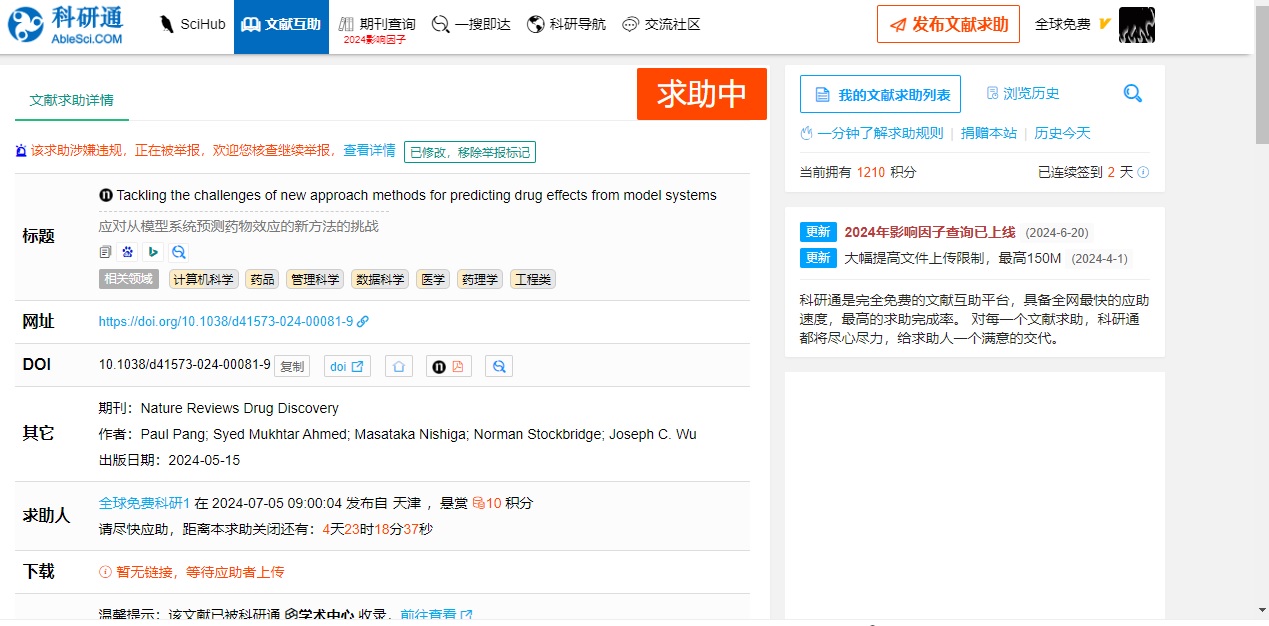The height and width of the screenshot is (626, 1269).
Task: Open the PDF icon button in DOI row
Action: [448, 366]
